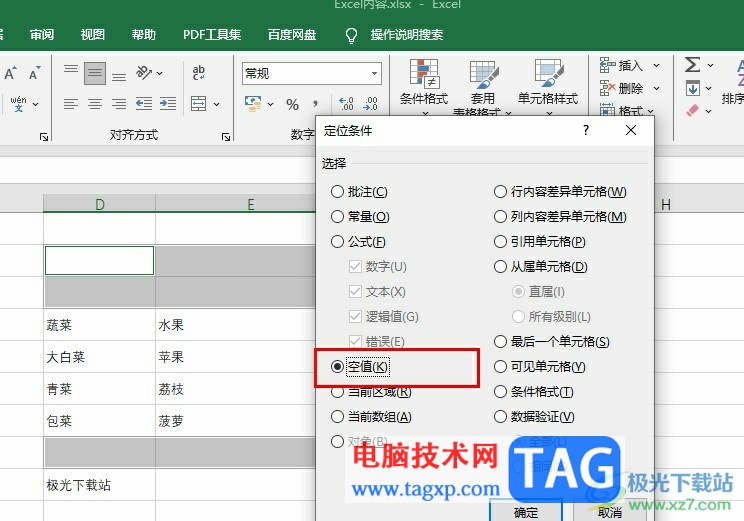Open format as table (套用表格格式)
This screenshot has width=744, height=521.
point(483,87)
